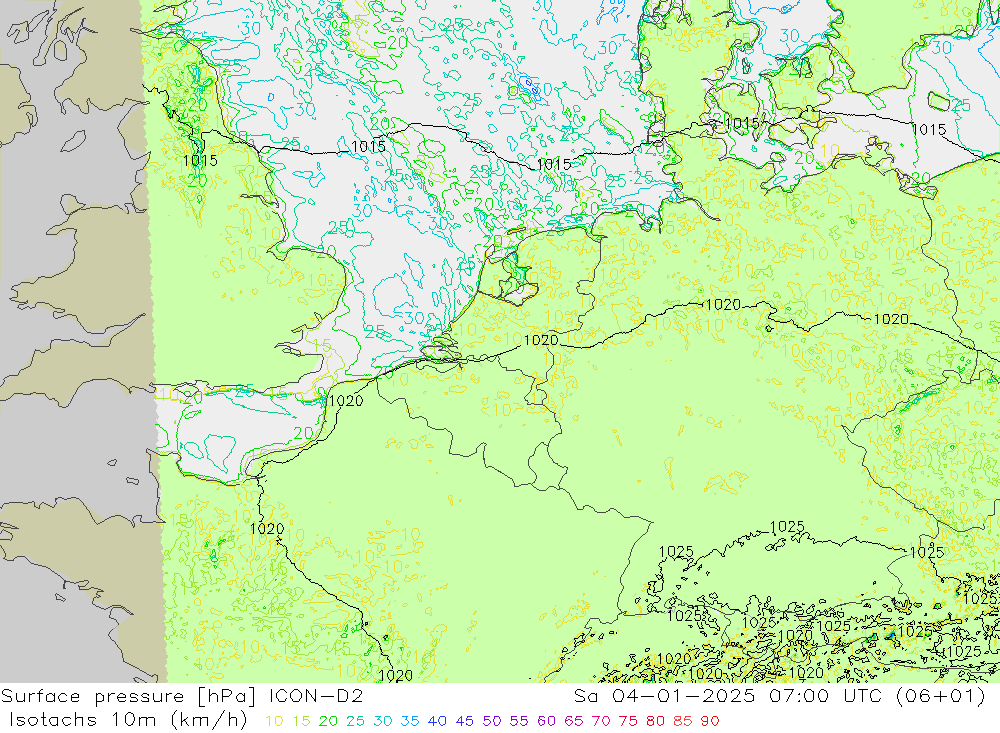Screen dimensions: 1000x733
Task: Select the isotach legend value 70
Action: 601,722
